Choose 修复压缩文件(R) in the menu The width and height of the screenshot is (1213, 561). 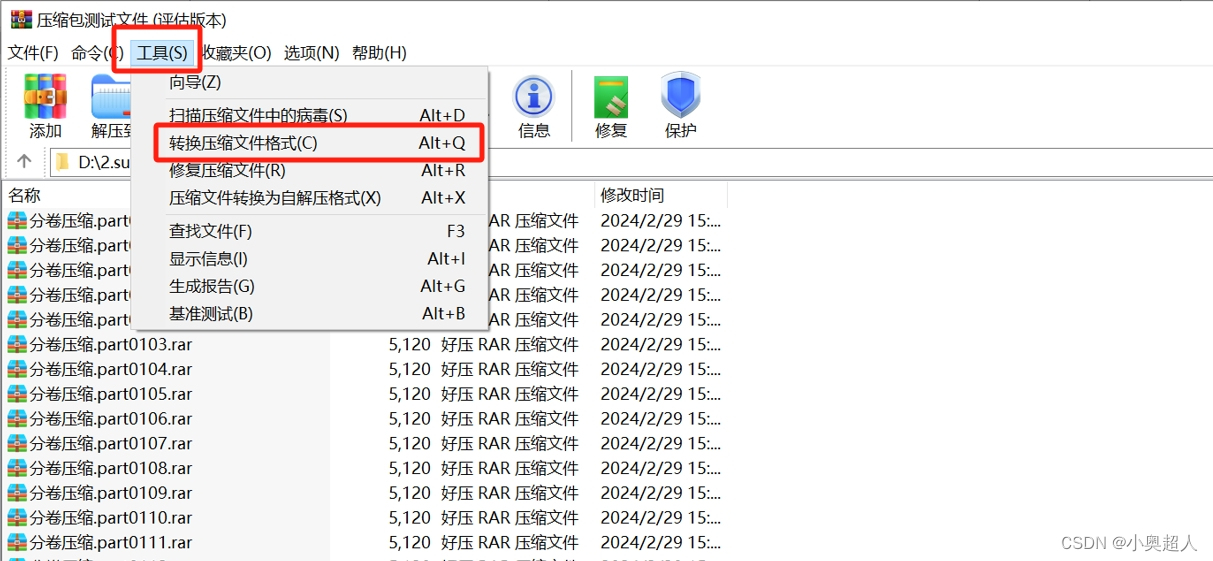click(x=310, y=171)
